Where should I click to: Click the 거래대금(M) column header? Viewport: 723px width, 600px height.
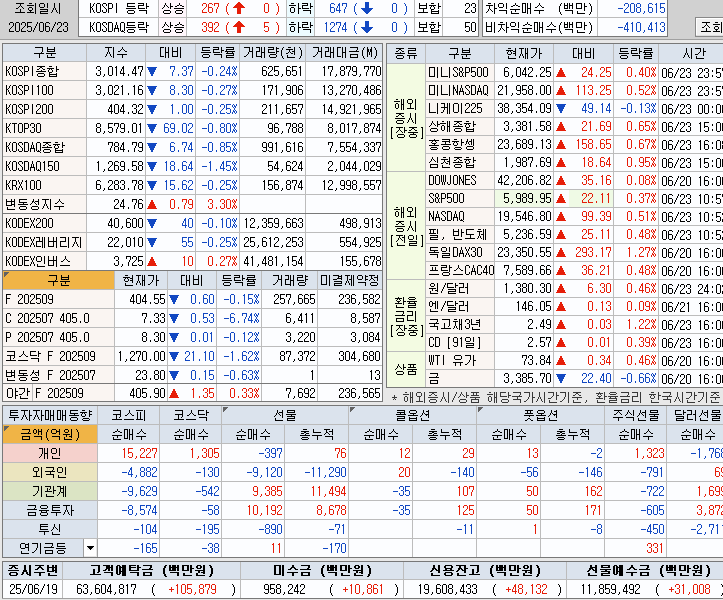pyautogui.click(x=344, y=53)
